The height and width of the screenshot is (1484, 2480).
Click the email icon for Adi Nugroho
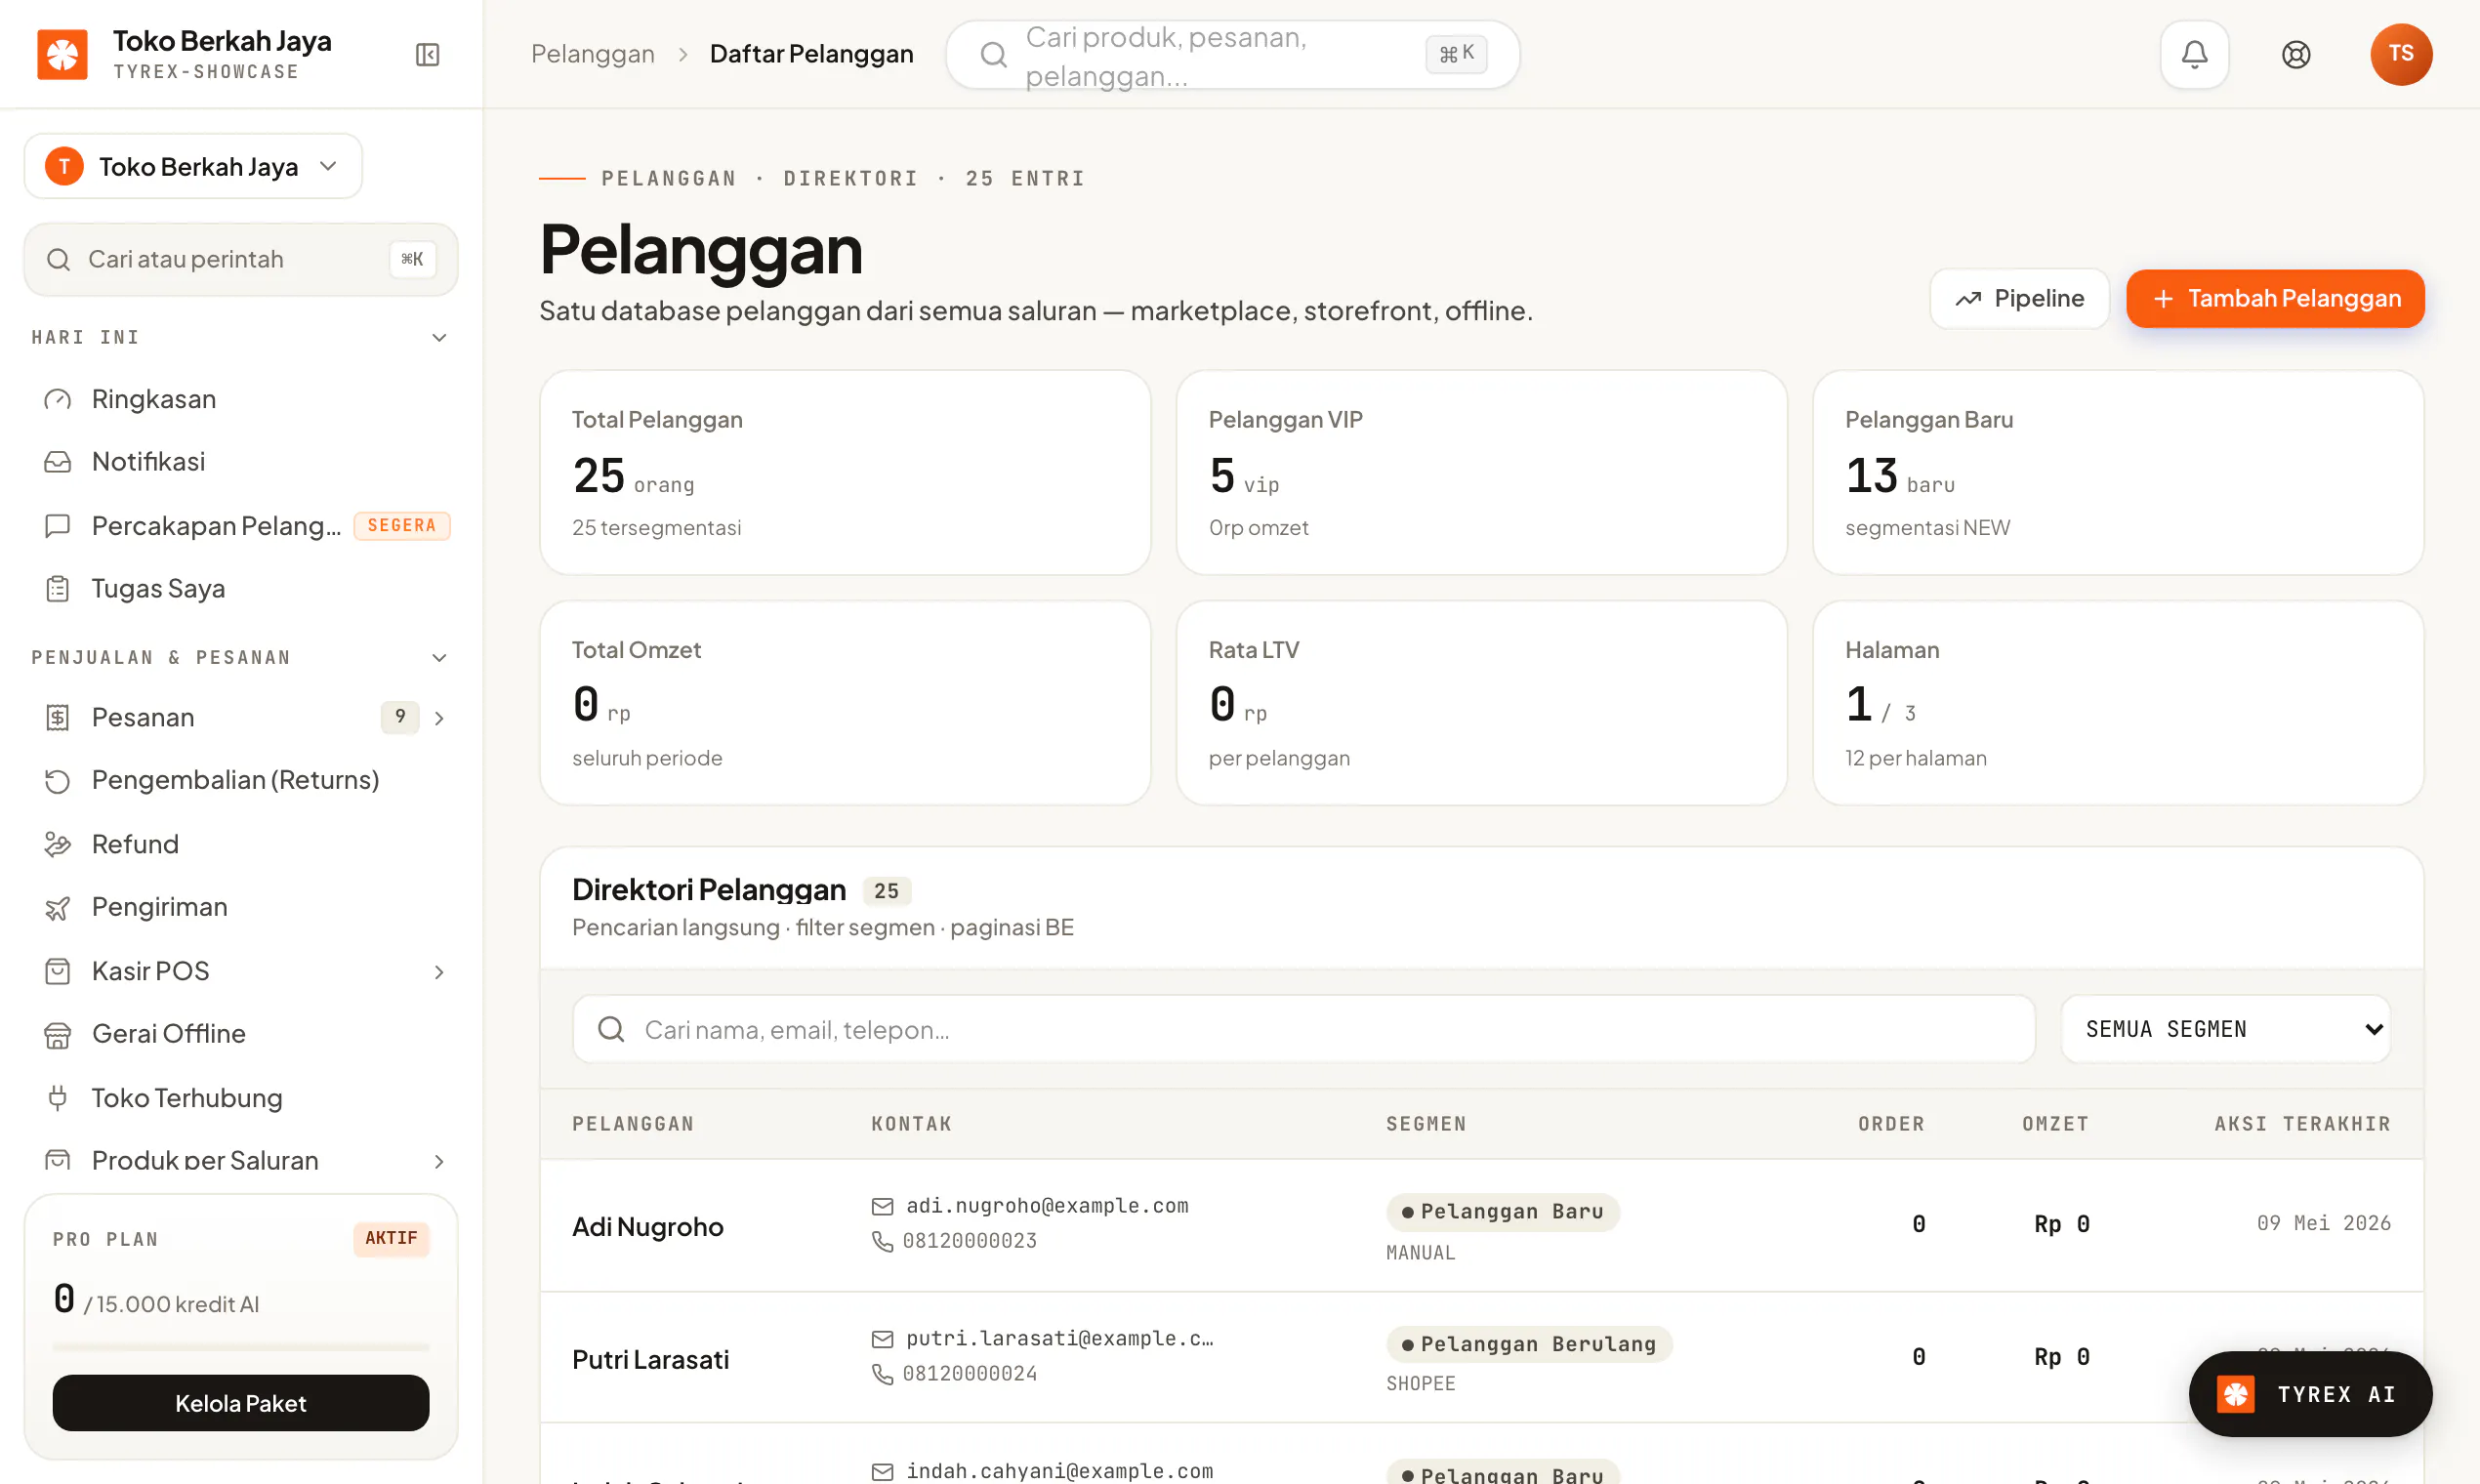(x=882, y=1206)
